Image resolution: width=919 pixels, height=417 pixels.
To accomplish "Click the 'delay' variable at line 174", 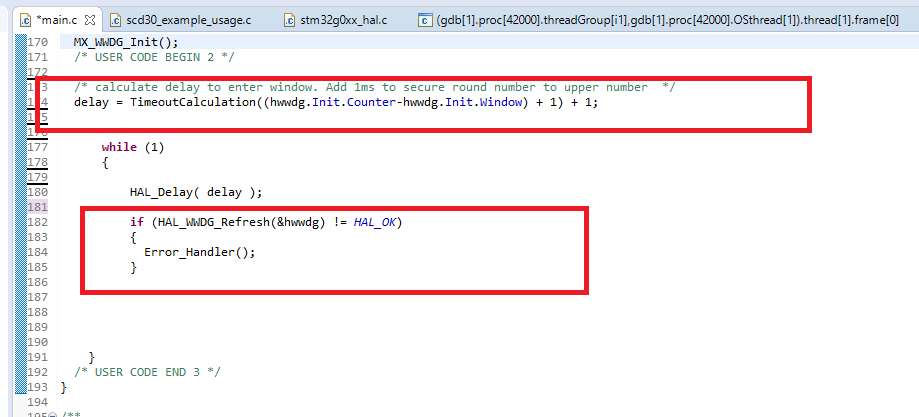I will (x=91, y=102).
